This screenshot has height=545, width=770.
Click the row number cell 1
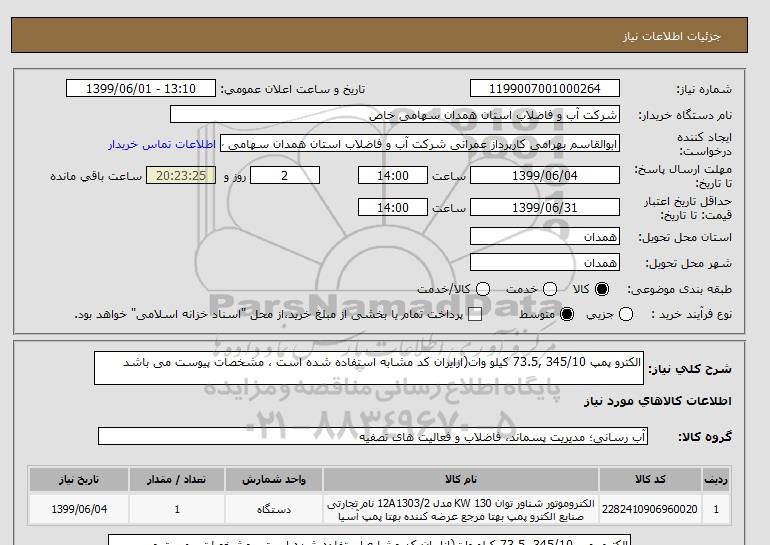[716, 509]
